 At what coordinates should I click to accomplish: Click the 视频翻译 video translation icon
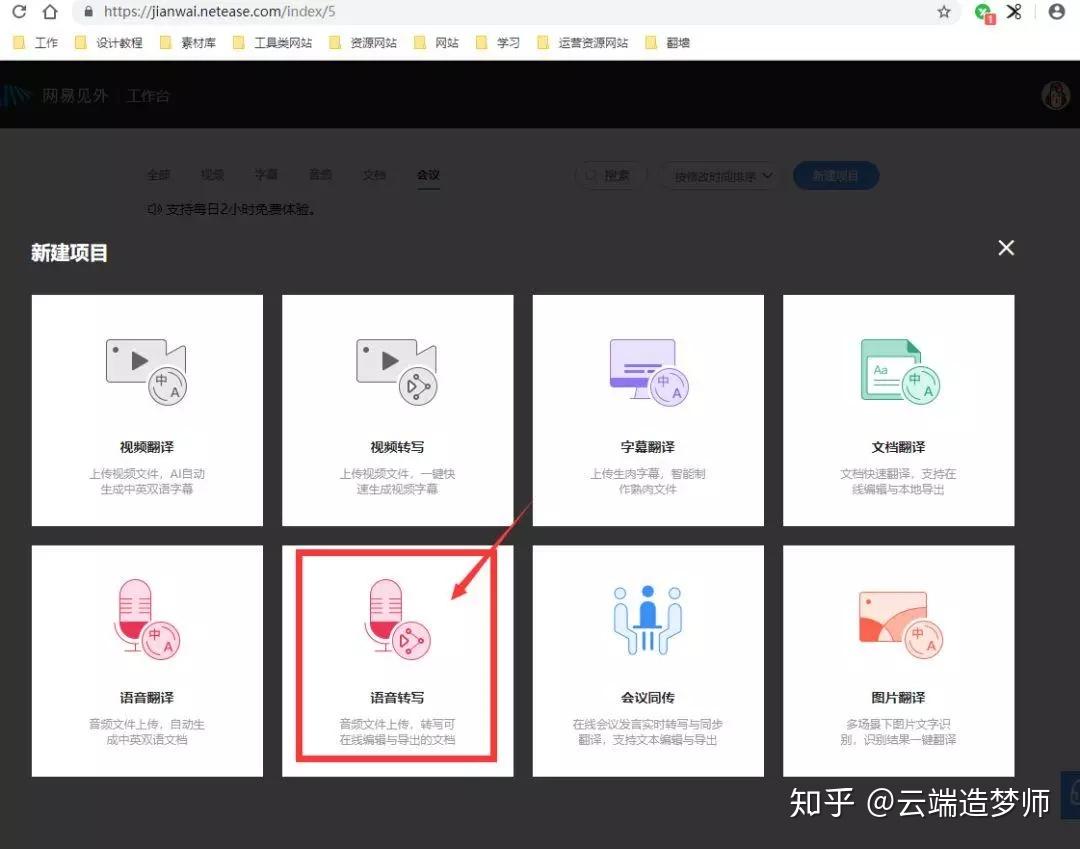tap(146, 371)
